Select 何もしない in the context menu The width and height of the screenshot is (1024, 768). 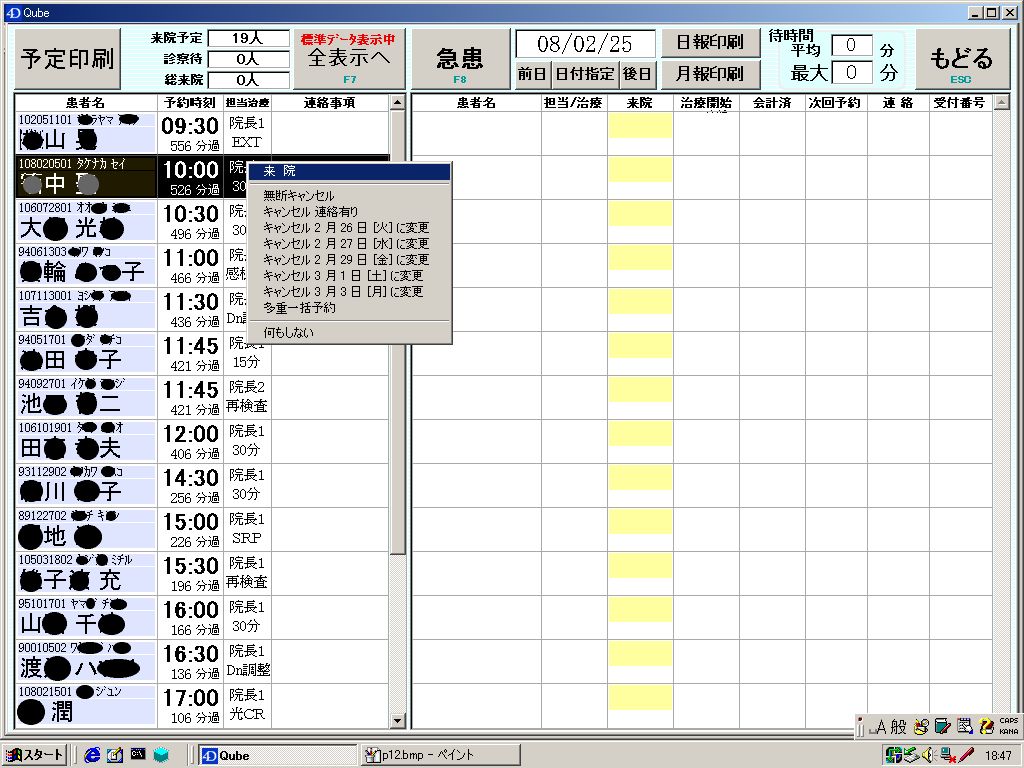pyautogui.click(x=288, y=332)
